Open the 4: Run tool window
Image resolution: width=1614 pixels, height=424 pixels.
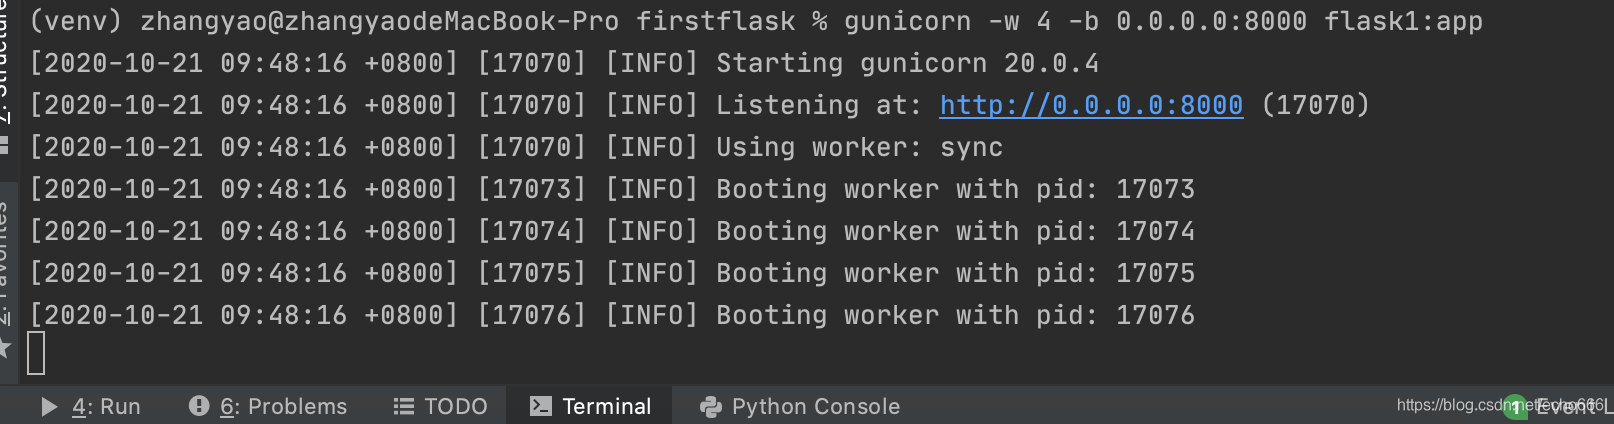91,406
